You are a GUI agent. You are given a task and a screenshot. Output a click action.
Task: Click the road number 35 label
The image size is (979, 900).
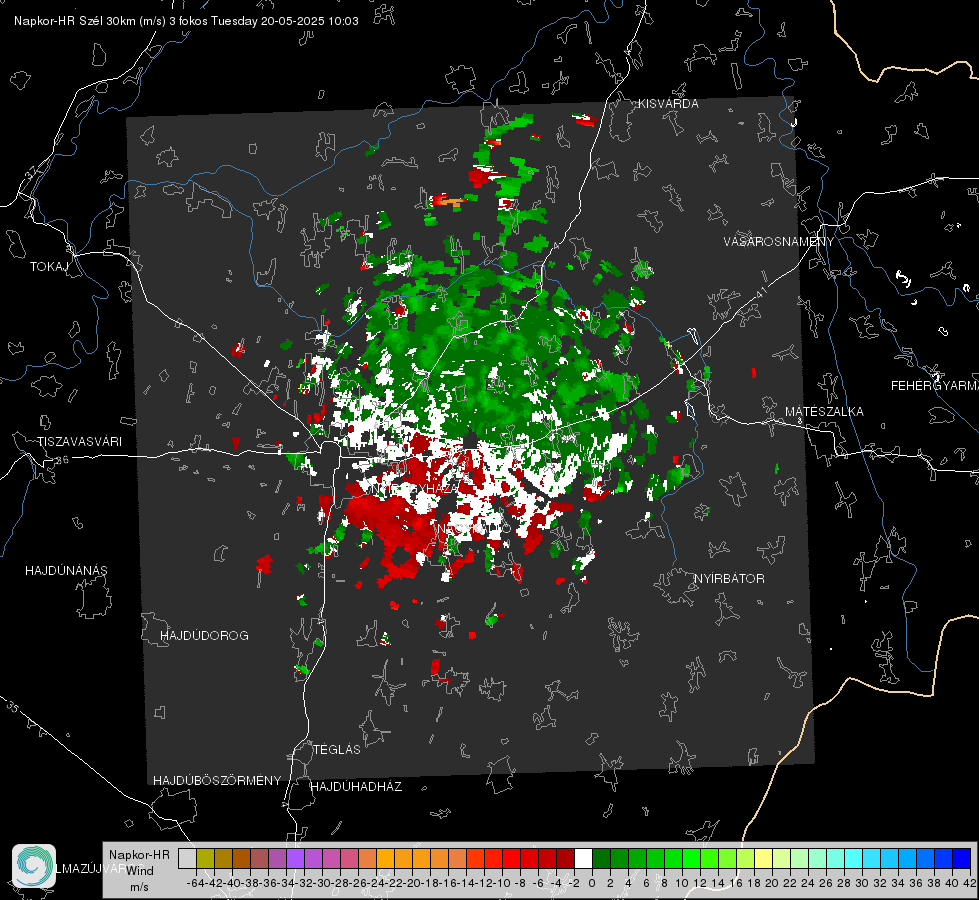click(14, 708)
